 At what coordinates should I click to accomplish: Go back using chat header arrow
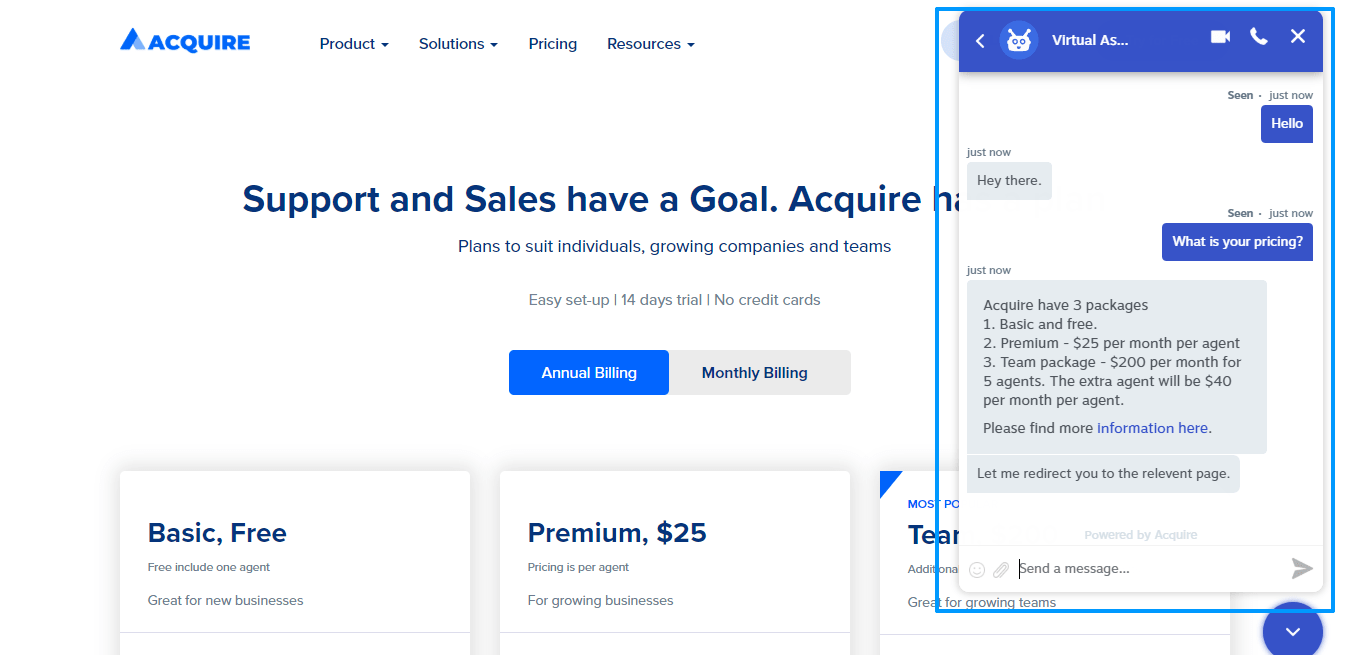980,41
